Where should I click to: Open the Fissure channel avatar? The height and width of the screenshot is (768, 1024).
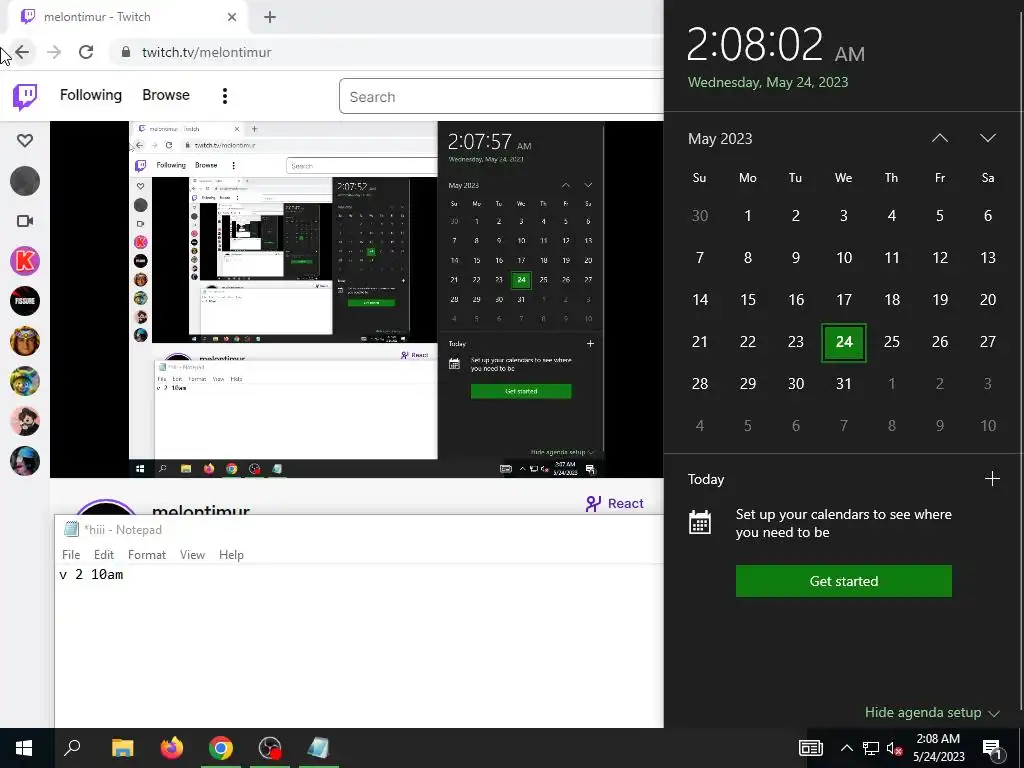25,301
